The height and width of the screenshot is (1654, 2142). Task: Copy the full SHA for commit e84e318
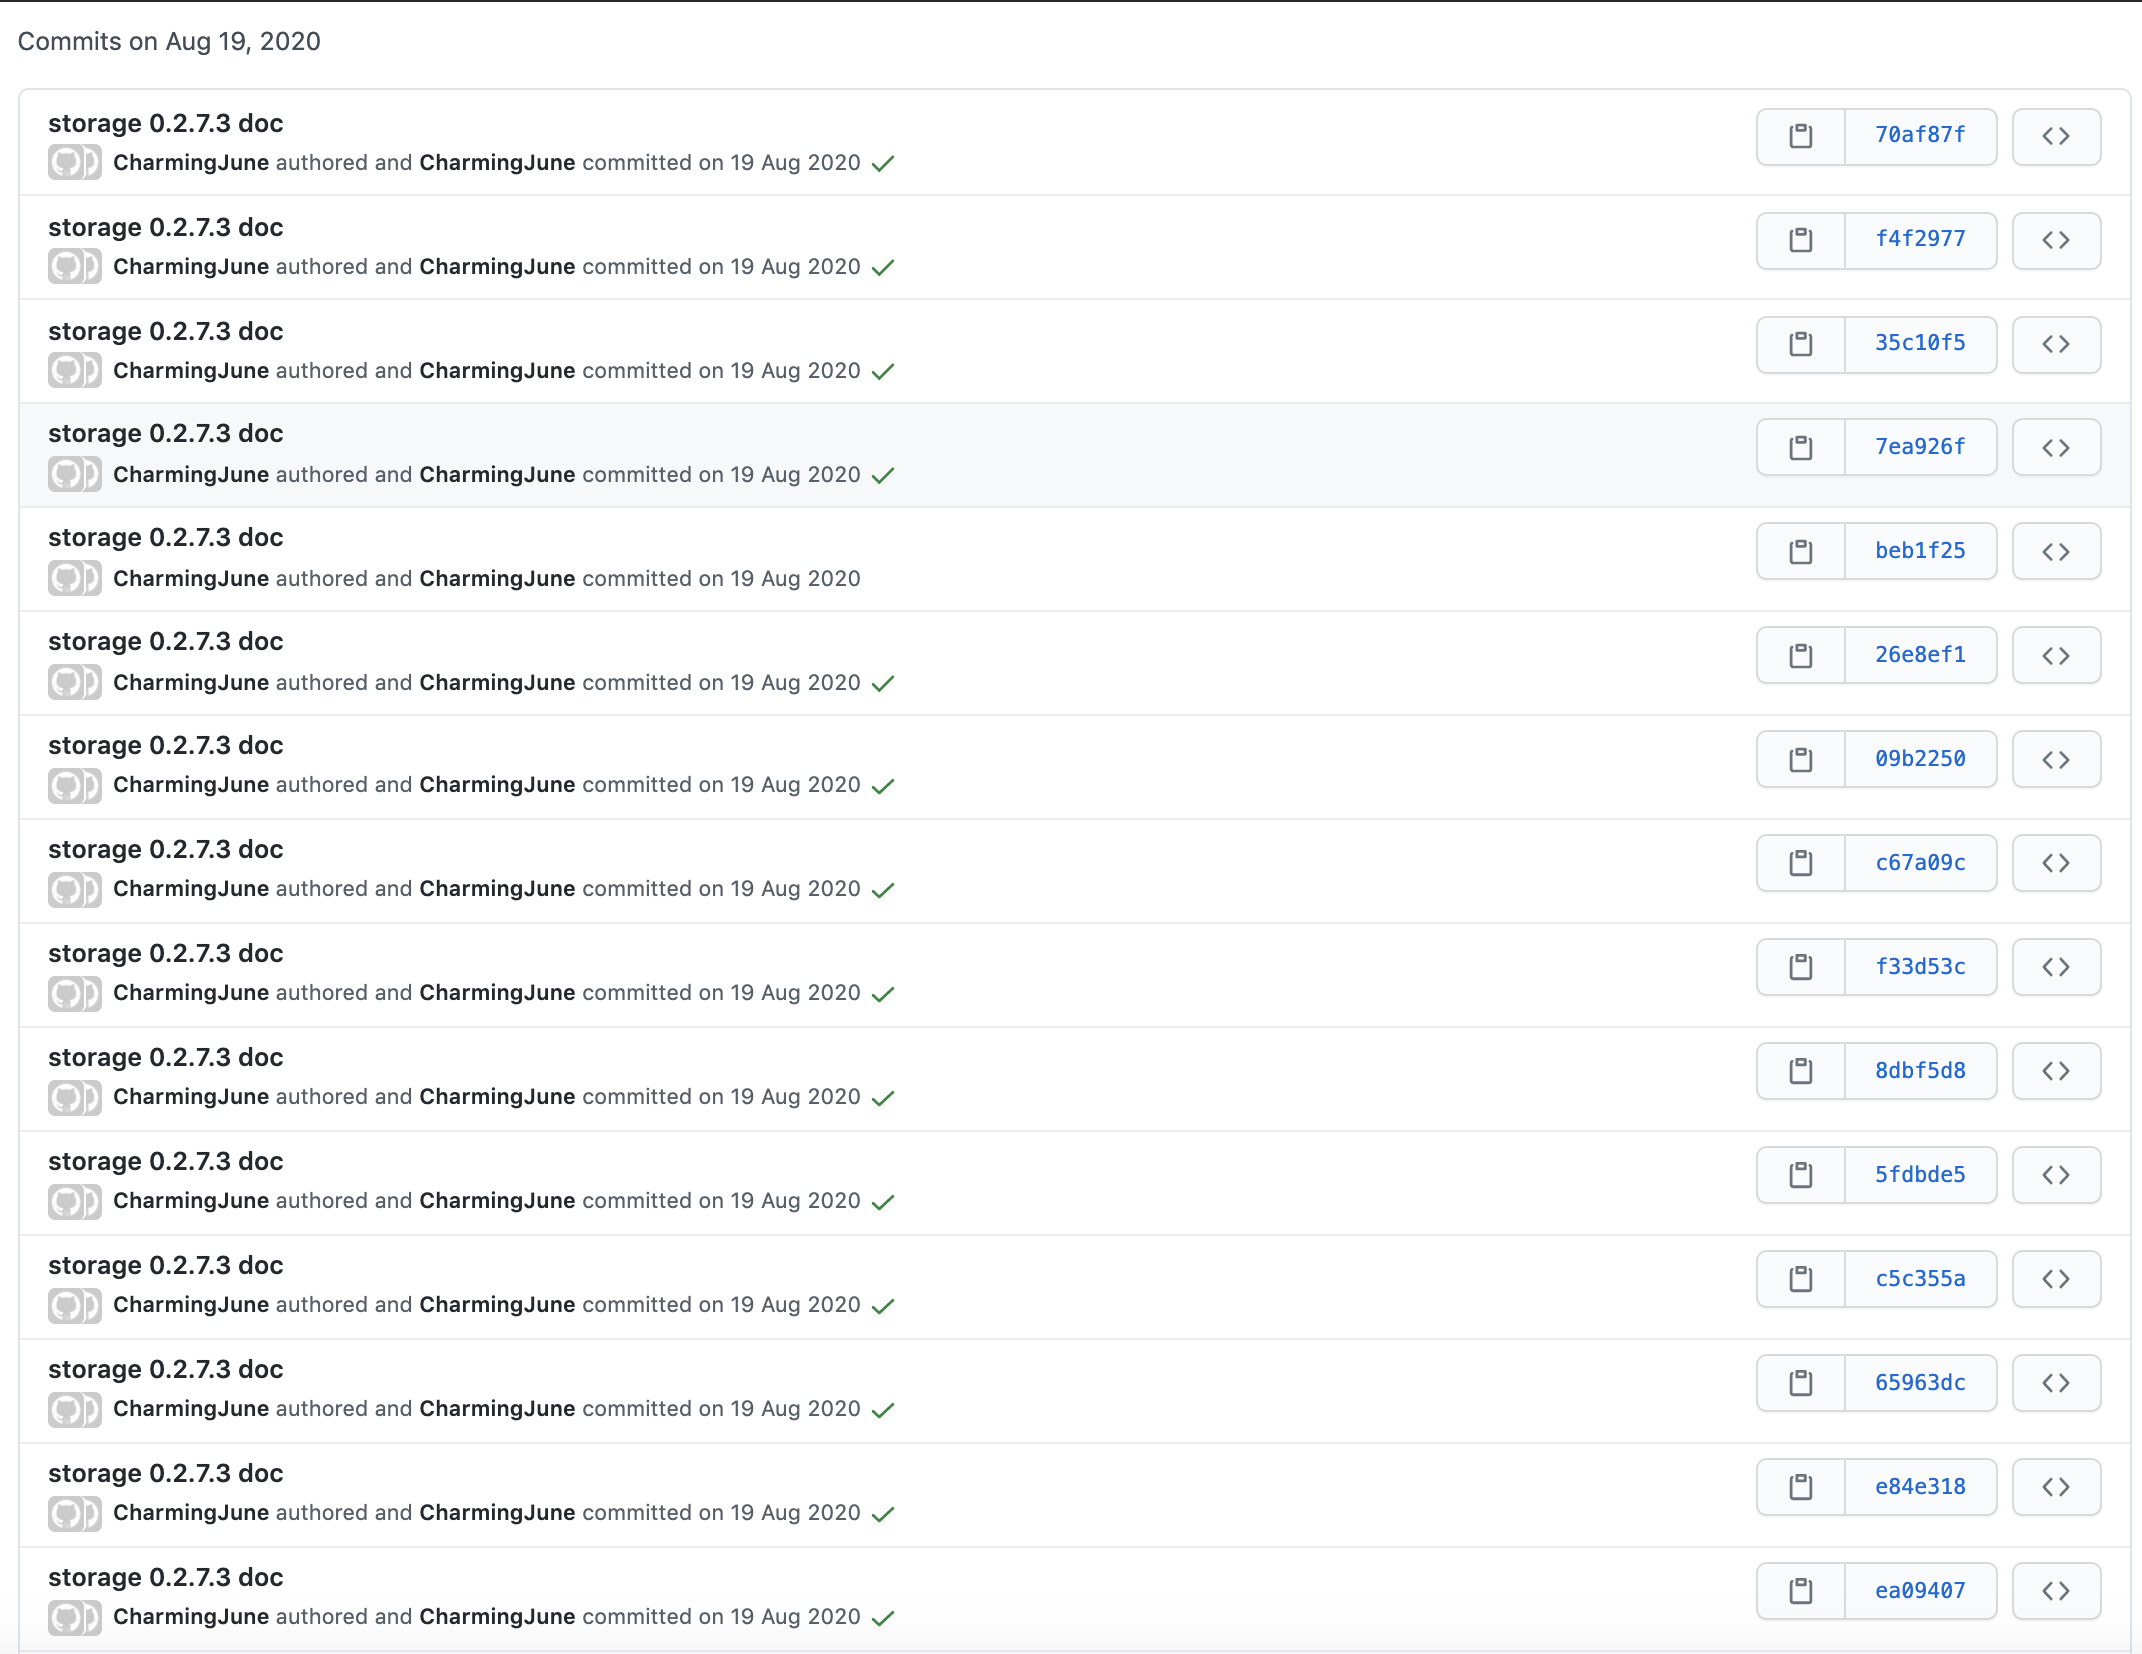[x=1800, y=1487]
